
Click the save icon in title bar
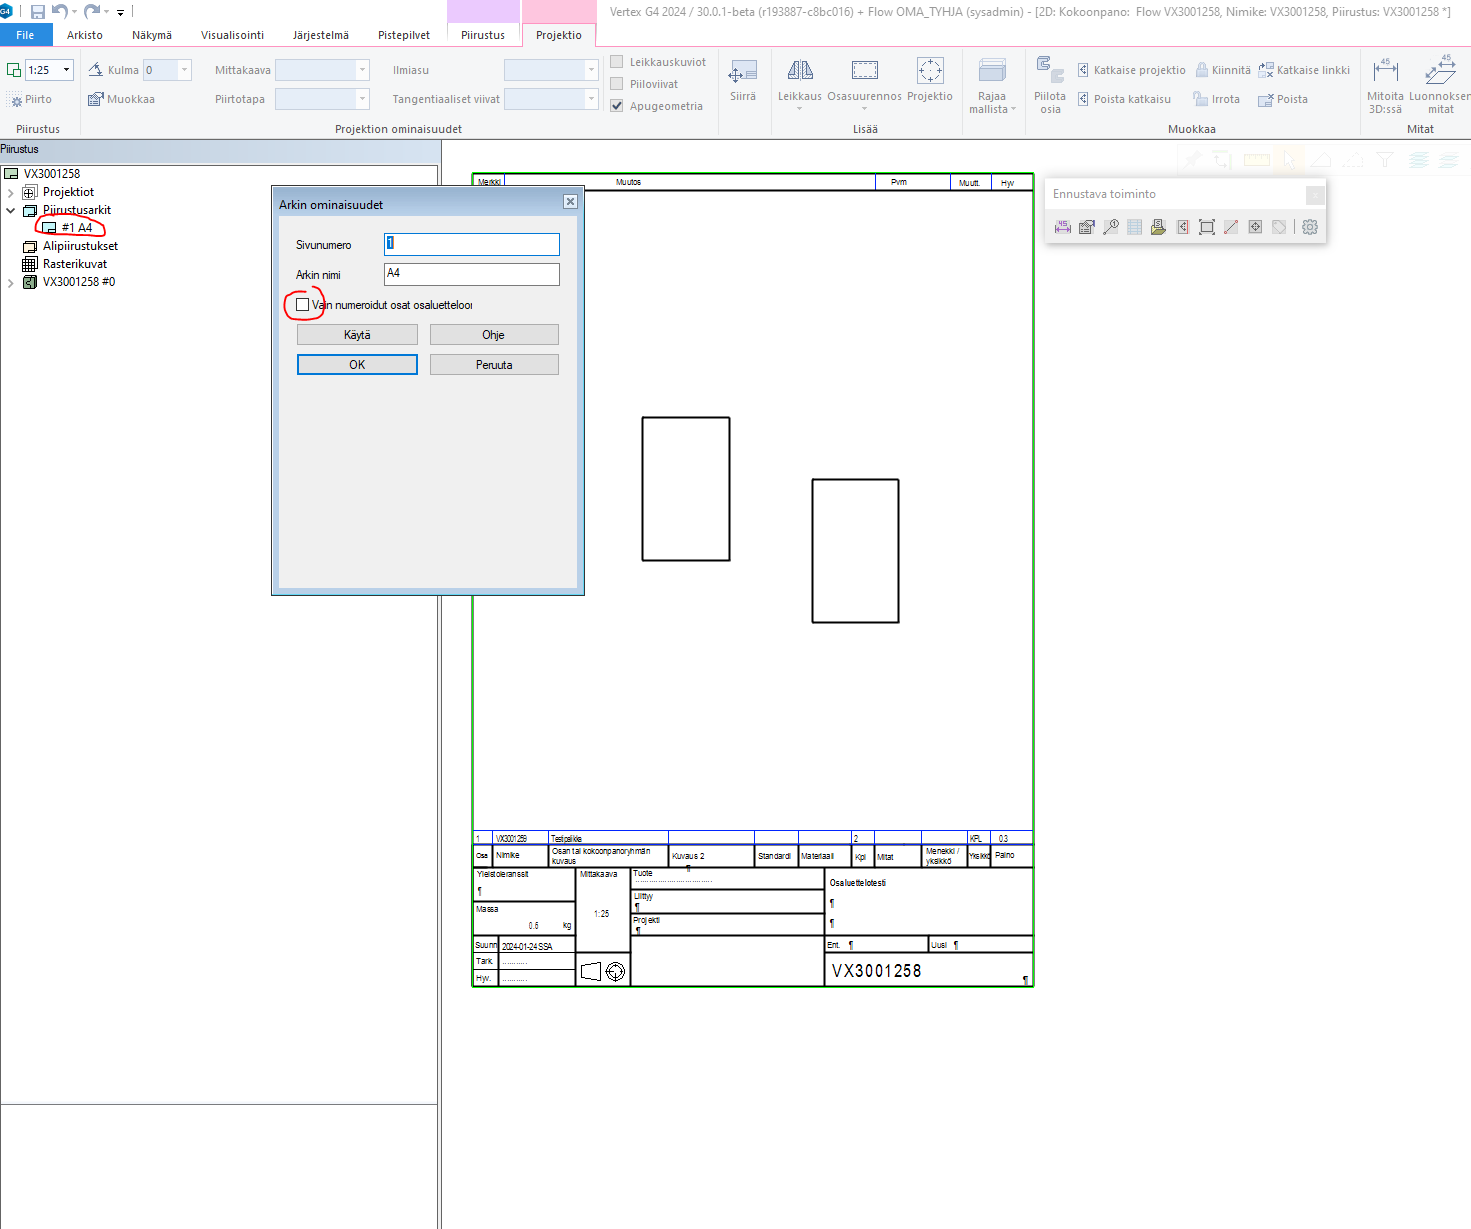[38, 12]
